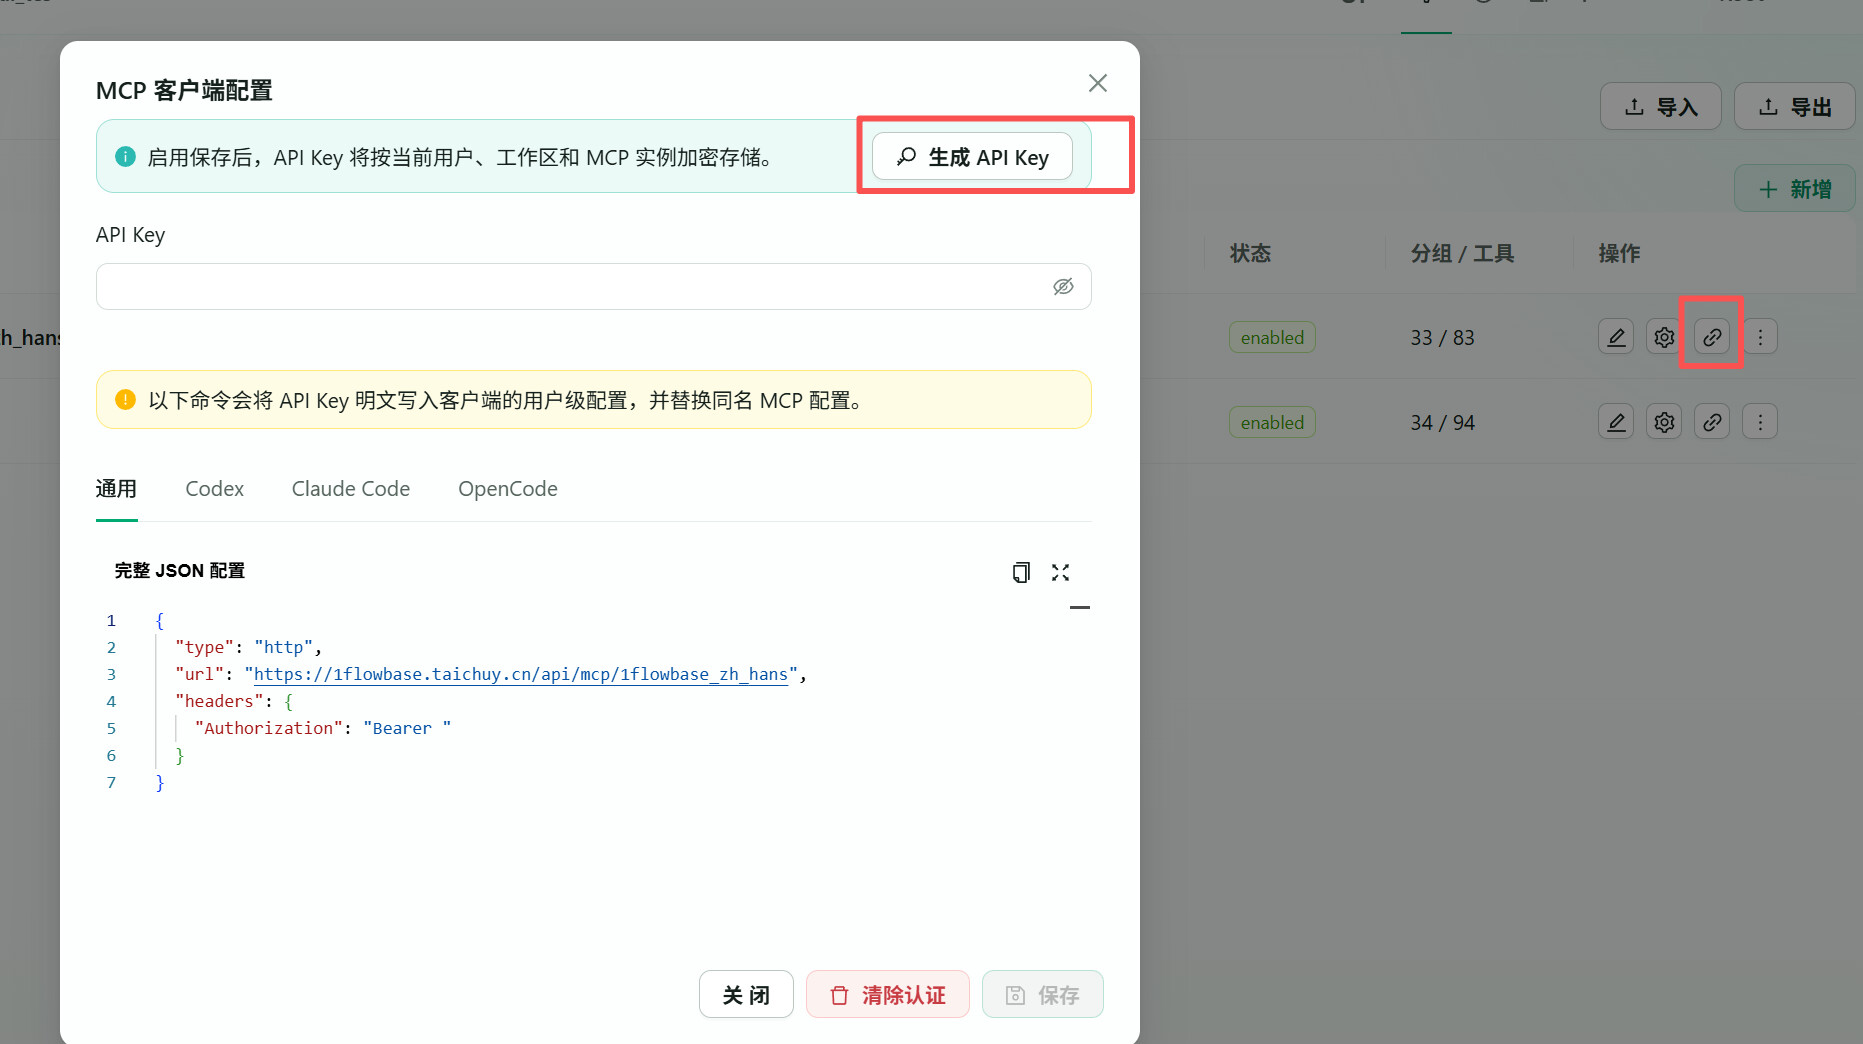Close the MCP 客户端配置 dialog with X

click(x=1097, y=83)
